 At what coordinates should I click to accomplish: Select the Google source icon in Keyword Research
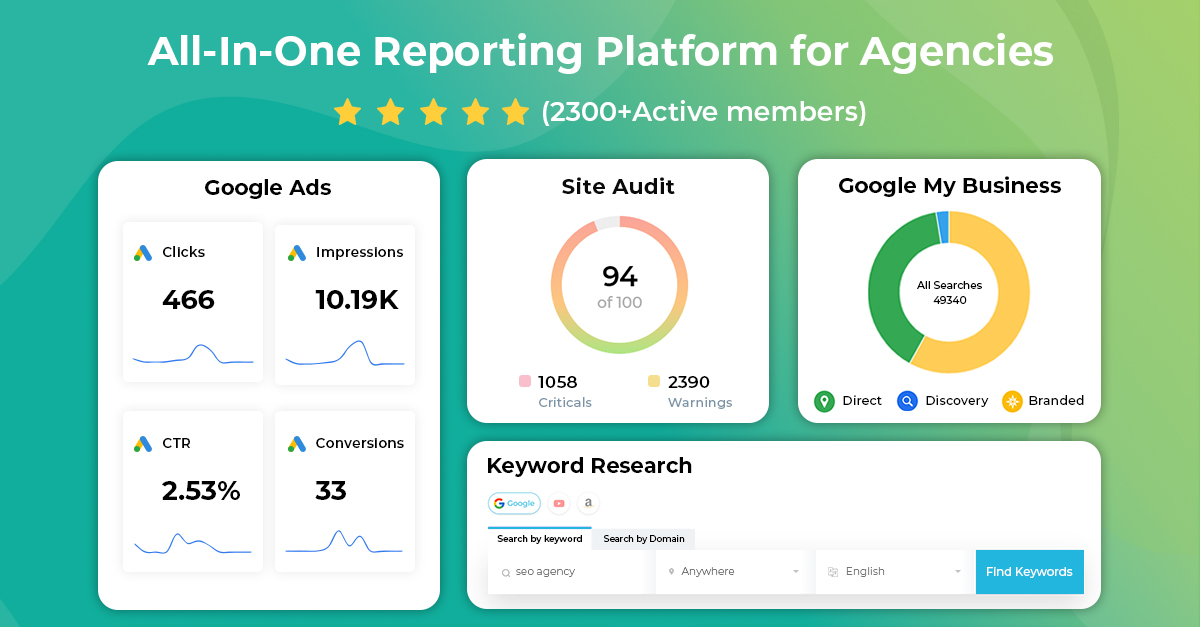pos(513,503)
